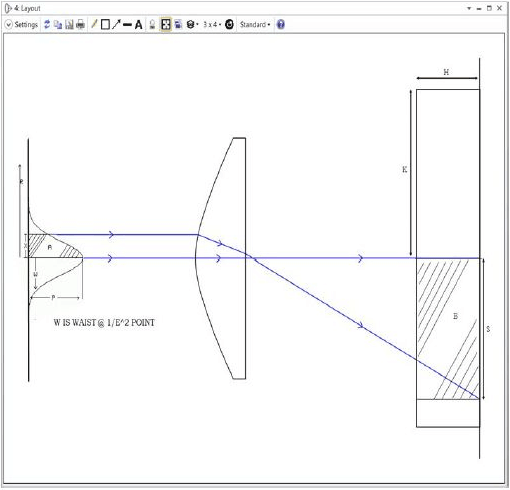This screenshot has height=490, width=510.
Task: Open the window options down-arrow menu
Action: click(469, 8)
